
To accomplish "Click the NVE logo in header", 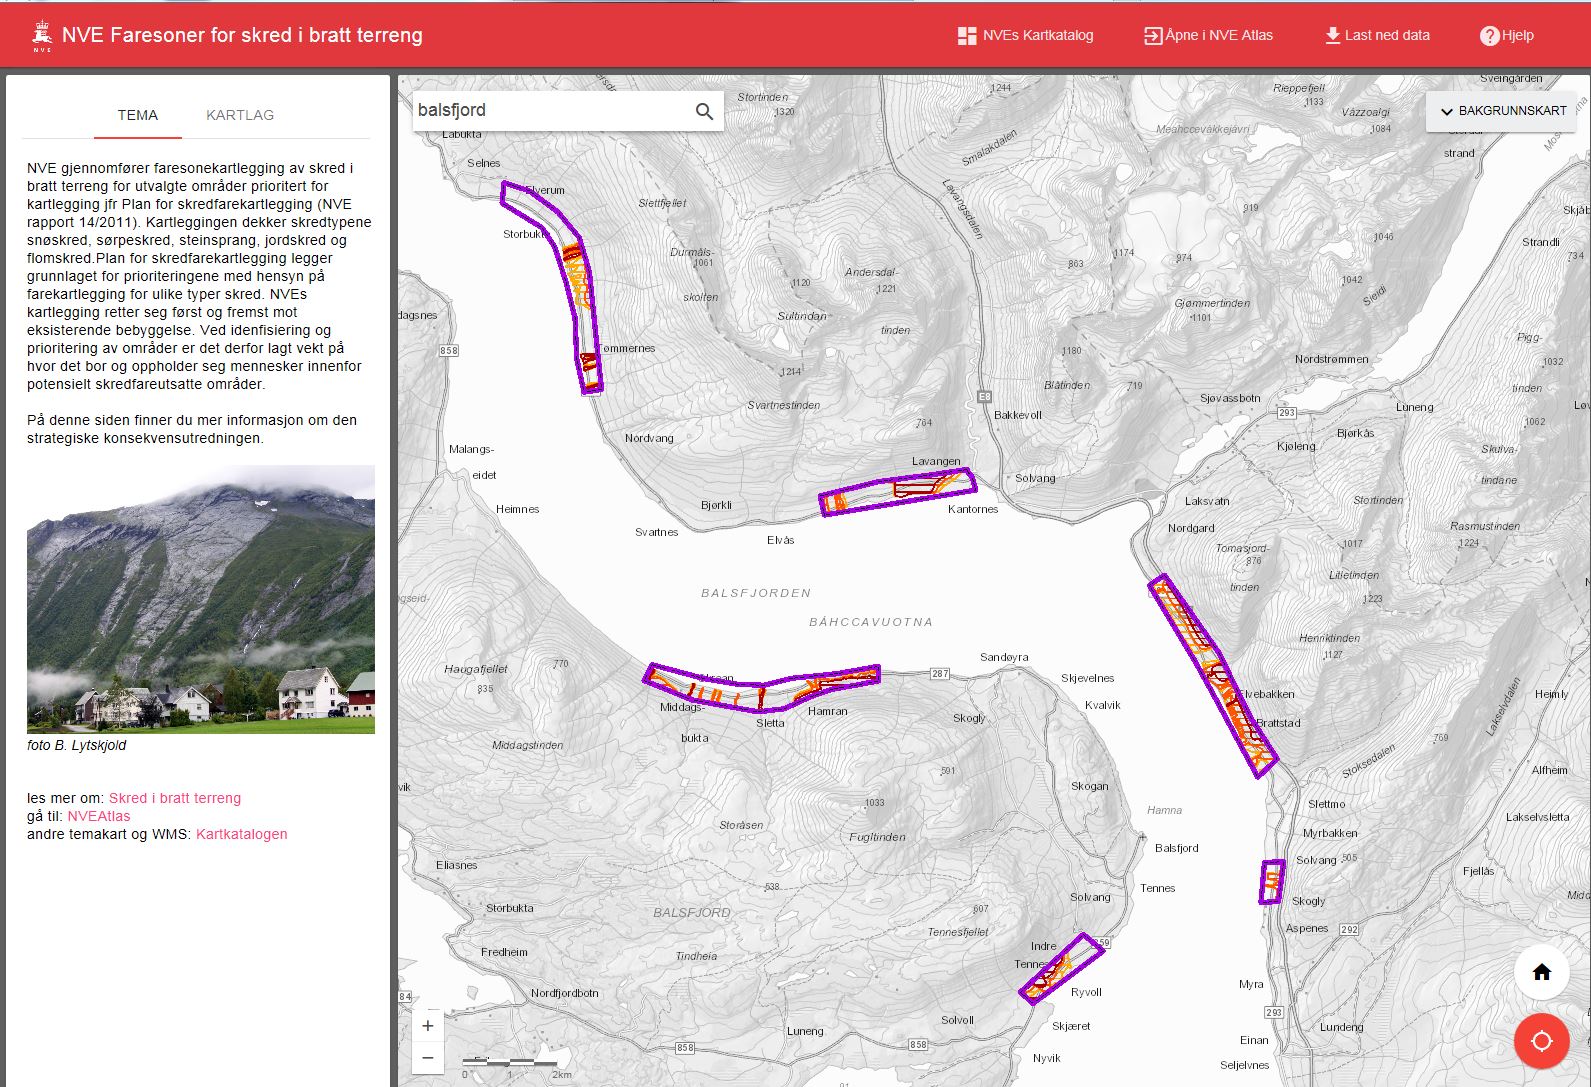I will (42, 35).
